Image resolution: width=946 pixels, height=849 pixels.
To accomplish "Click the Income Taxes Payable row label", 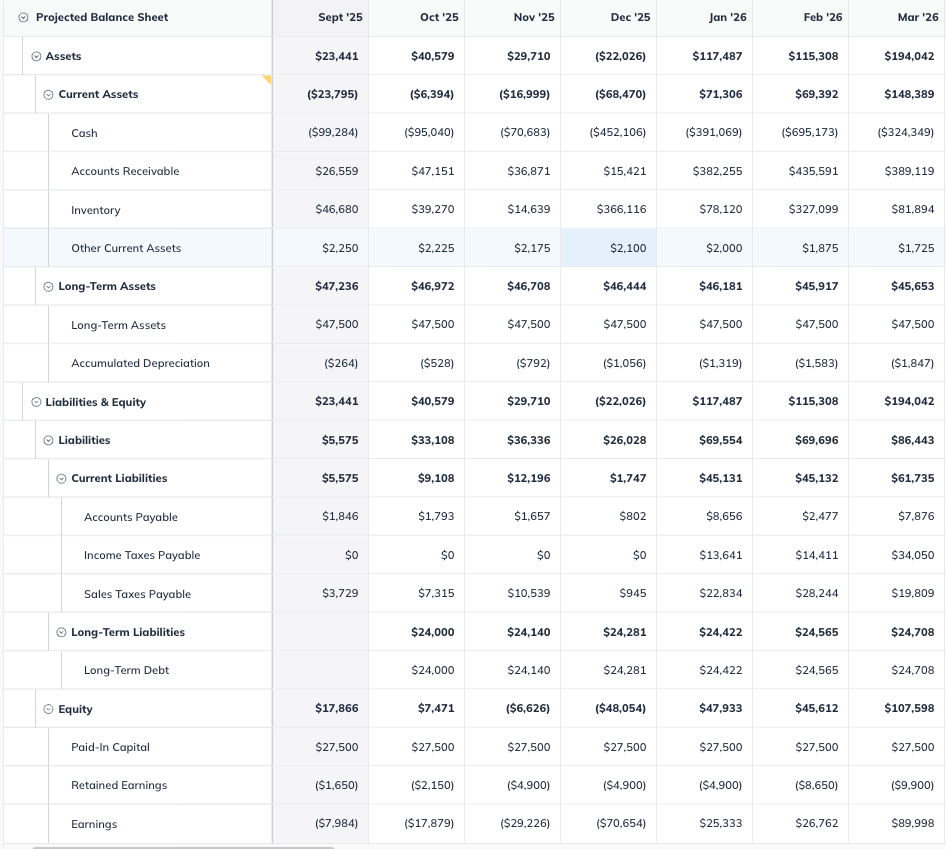I will [142, 555].
